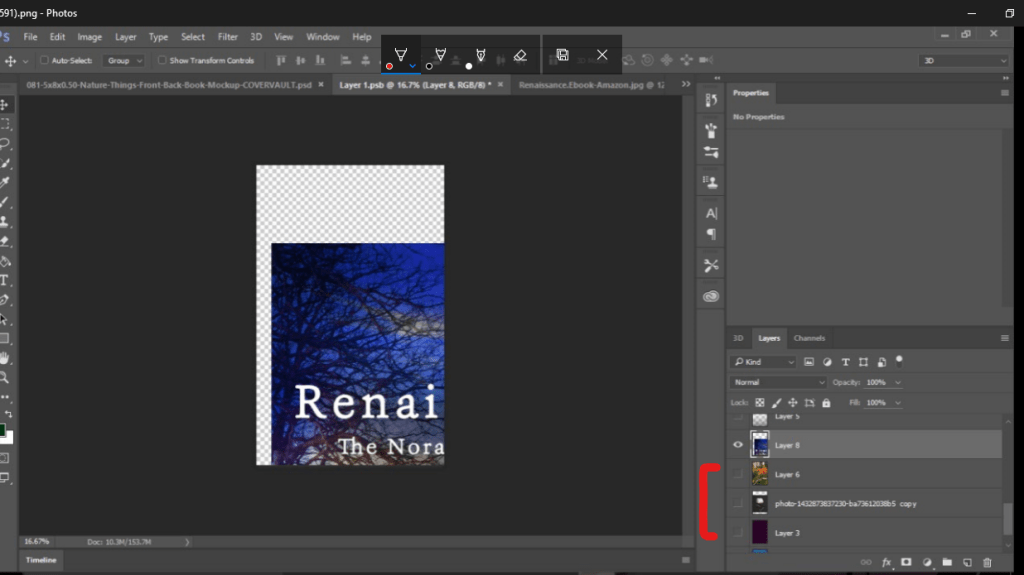Select the Type tool in toolbar
The width and height of the screenshot is (1024, 575).
(5, 280)
